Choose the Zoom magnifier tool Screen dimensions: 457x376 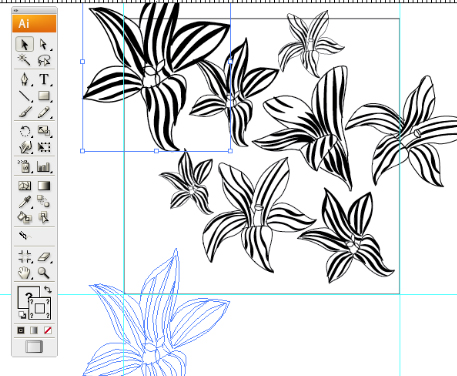44,273
